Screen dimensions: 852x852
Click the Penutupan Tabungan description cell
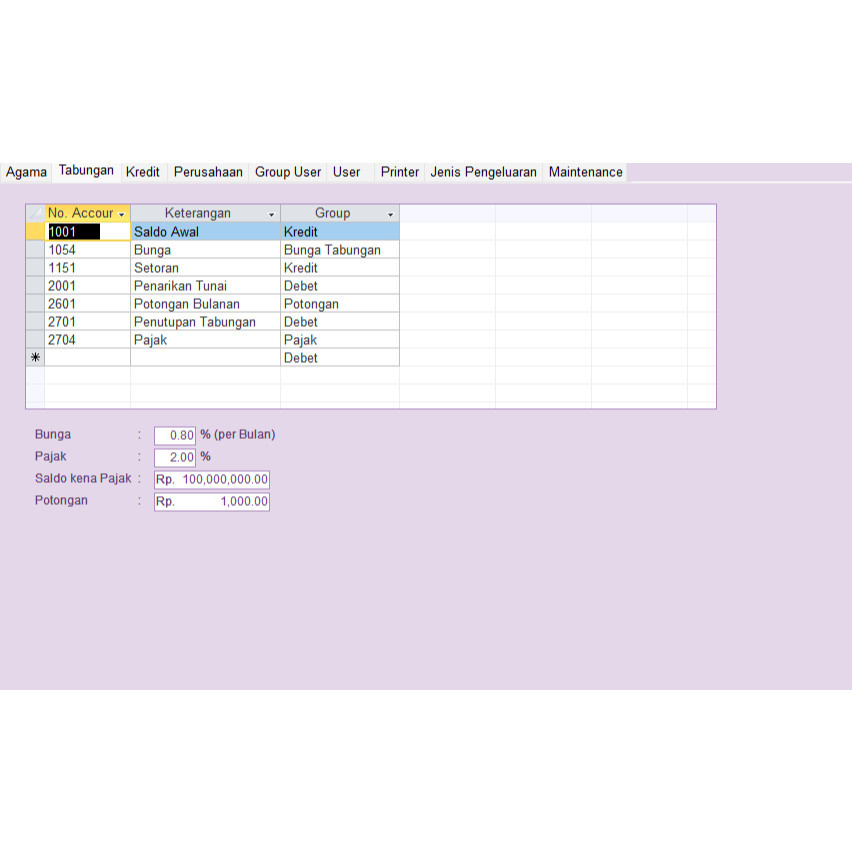pos(206,322)
